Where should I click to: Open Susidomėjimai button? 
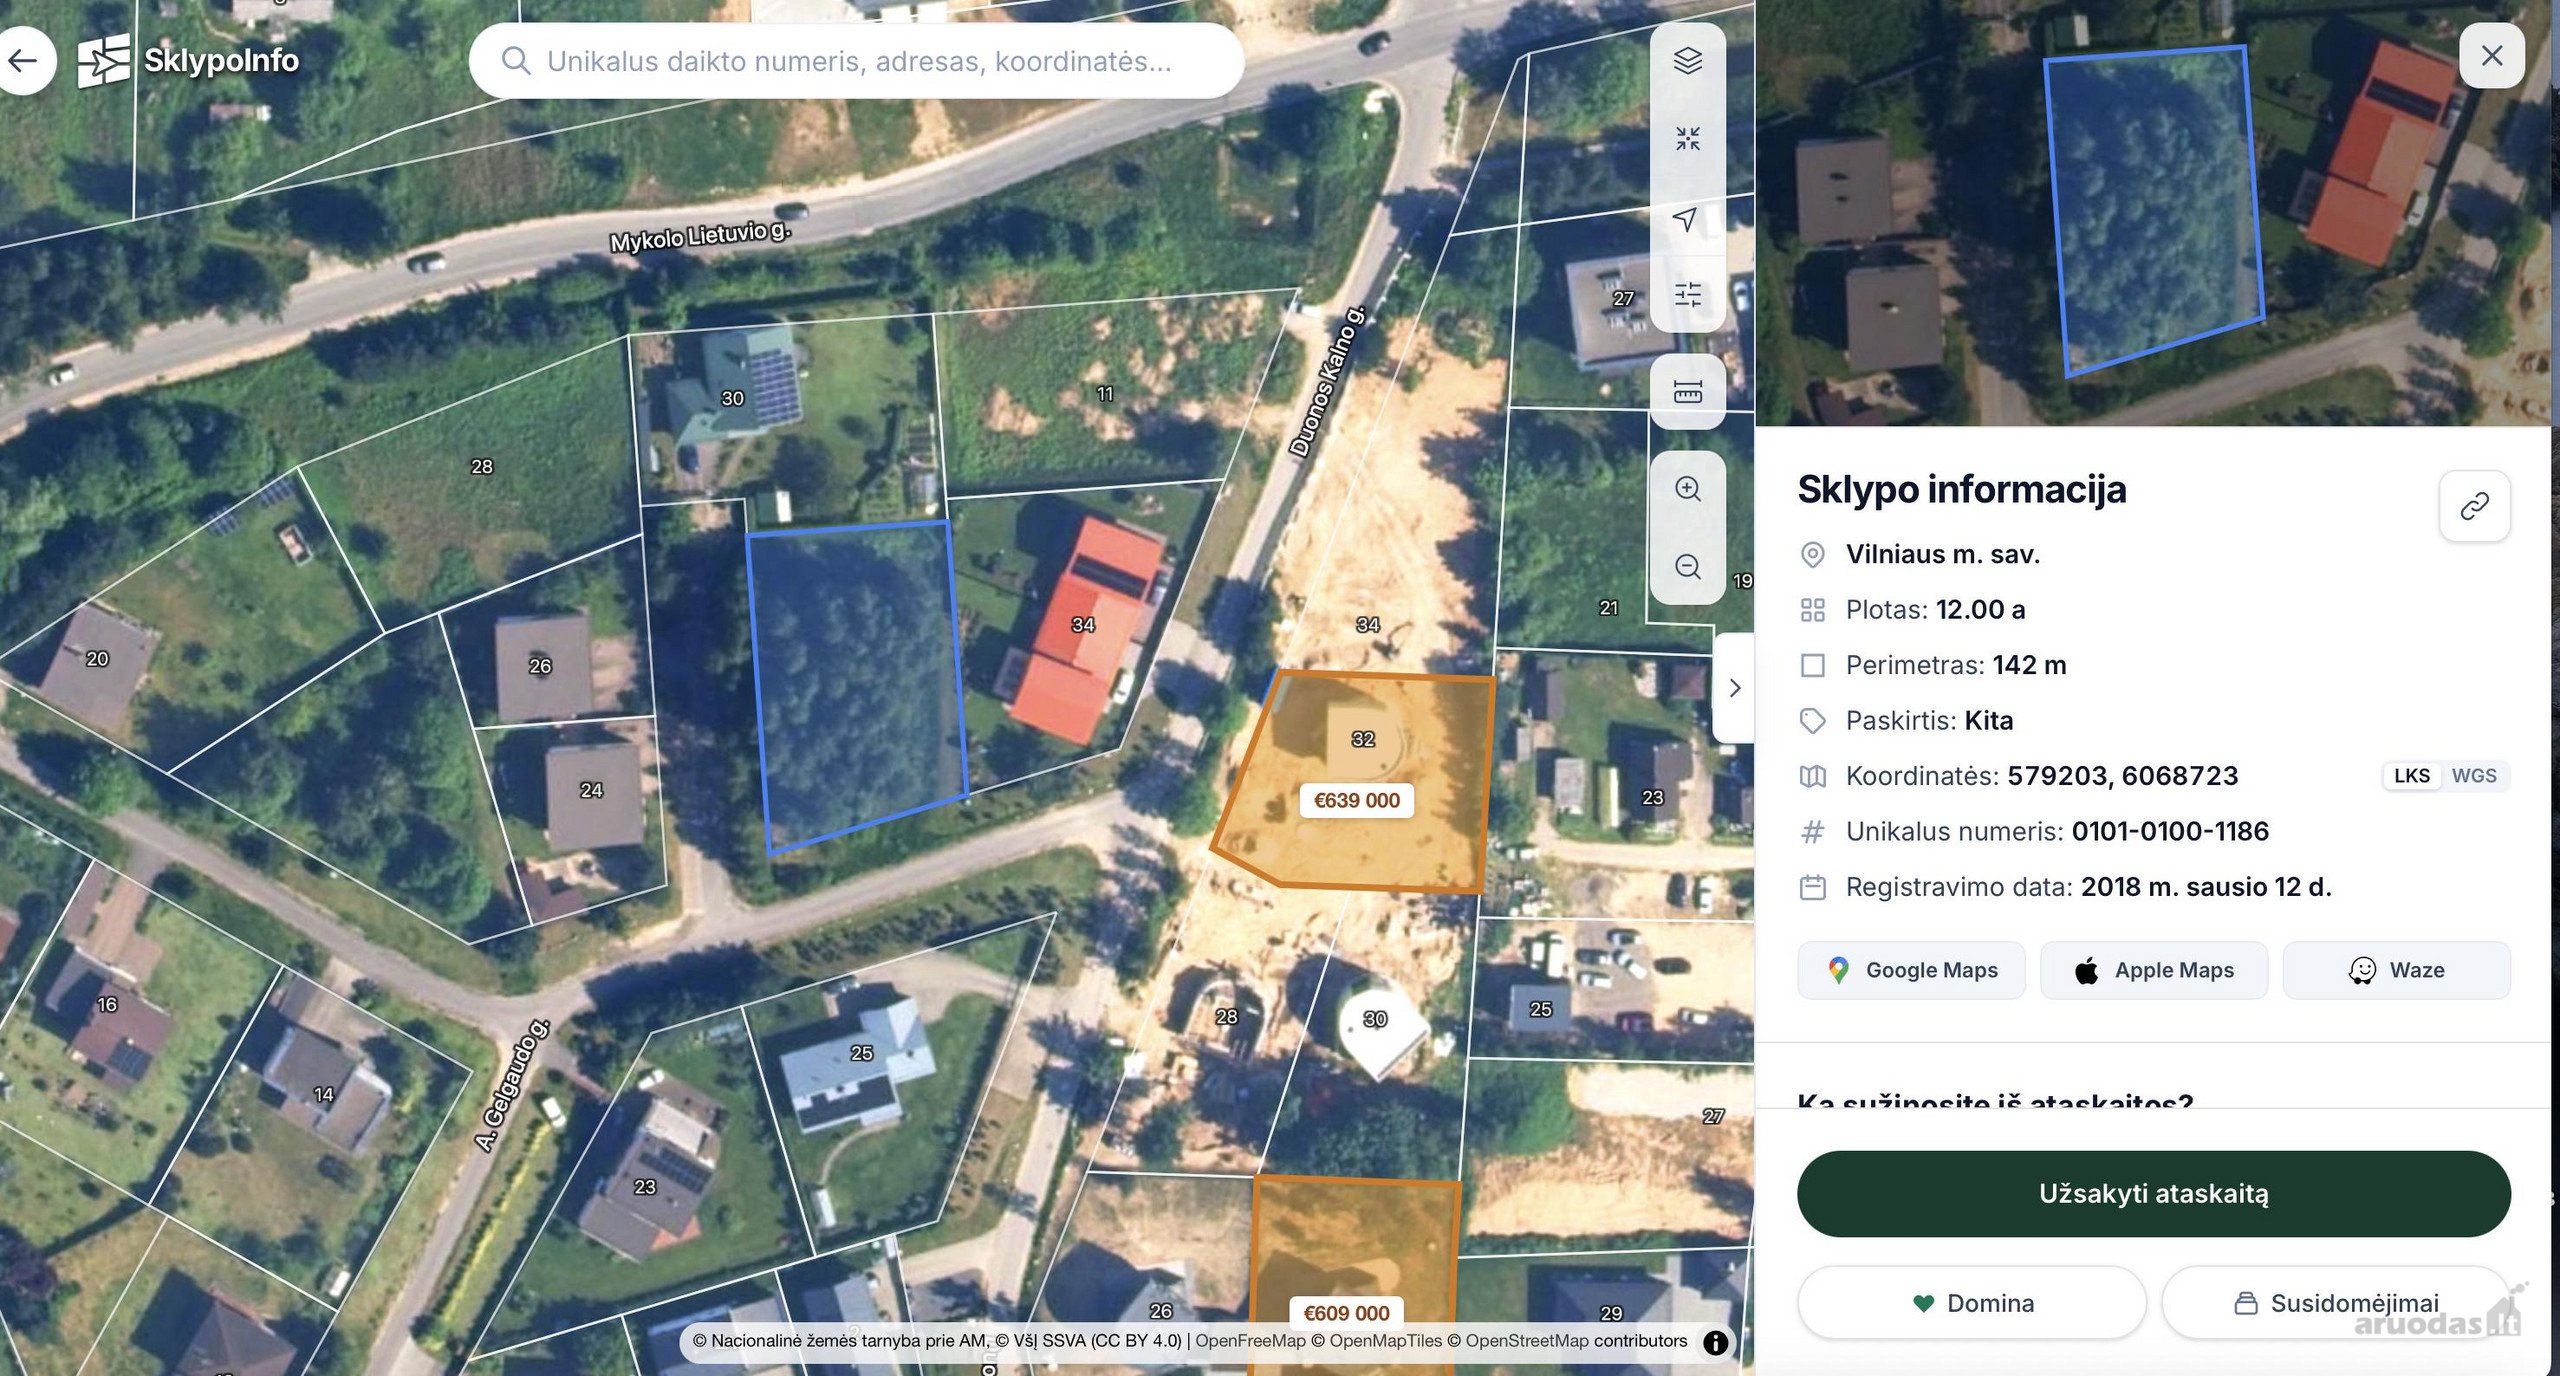(2336, 1303)
